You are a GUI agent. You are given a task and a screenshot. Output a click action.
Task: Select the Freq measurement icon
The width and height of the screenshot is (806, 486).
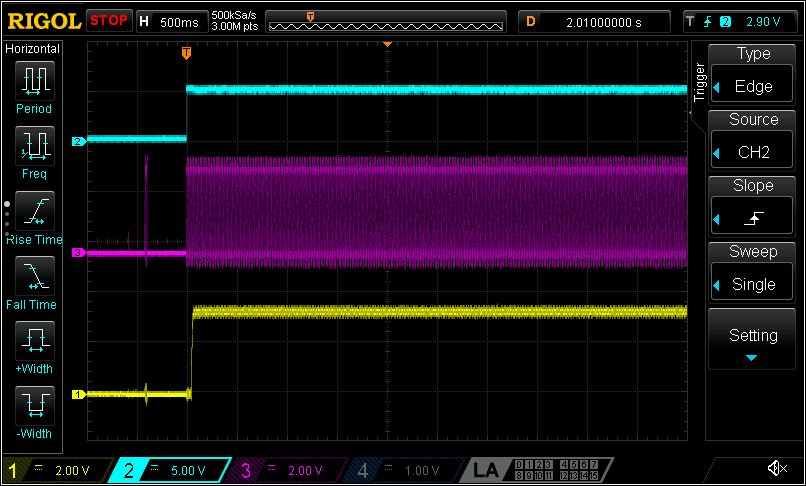(x=34, y=147)
